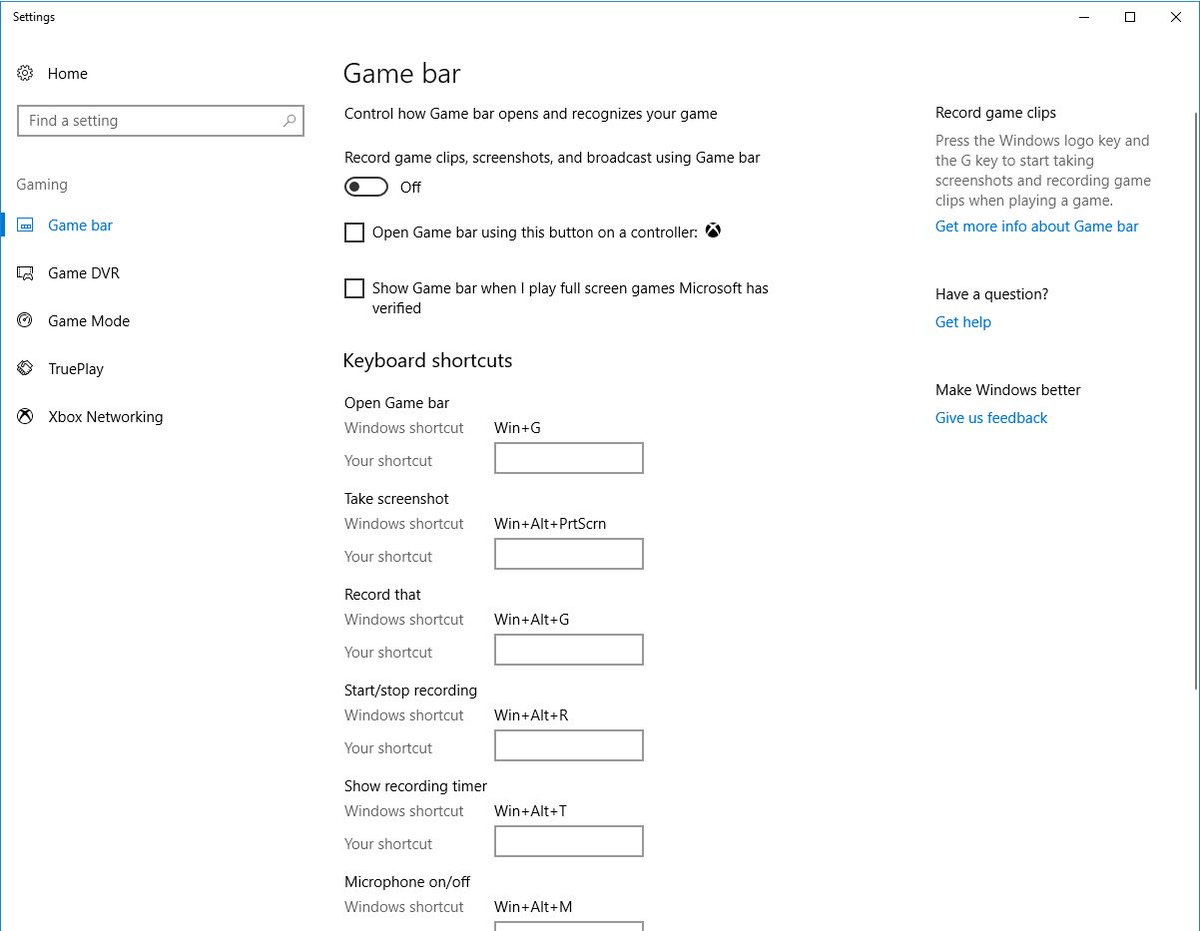Click the Get help link
The width and height of the screenshot is (1200, 931).
(x=963, y=322)
